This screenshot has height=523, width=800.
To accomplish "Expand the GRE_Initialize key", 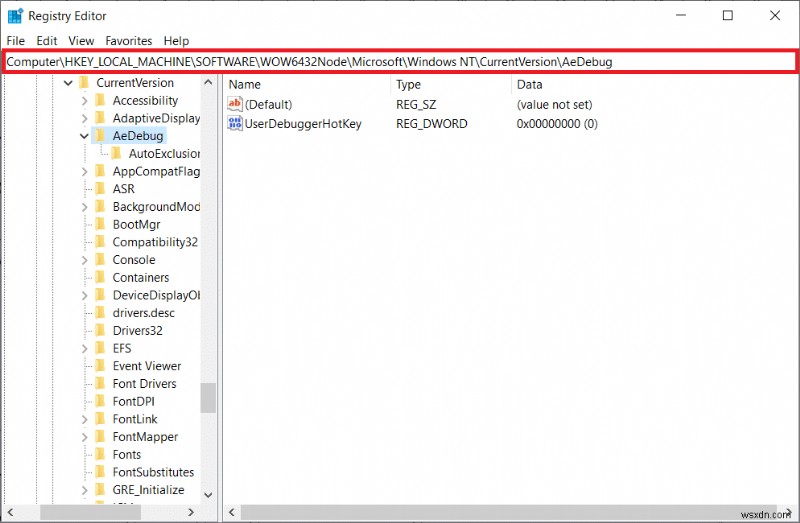I will (84, 490).
